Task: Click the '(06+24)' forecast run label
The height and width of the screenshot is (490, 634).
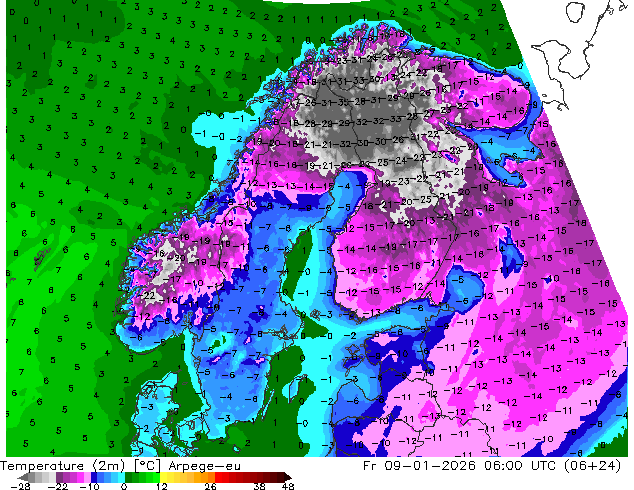Action: click(592, 466)
